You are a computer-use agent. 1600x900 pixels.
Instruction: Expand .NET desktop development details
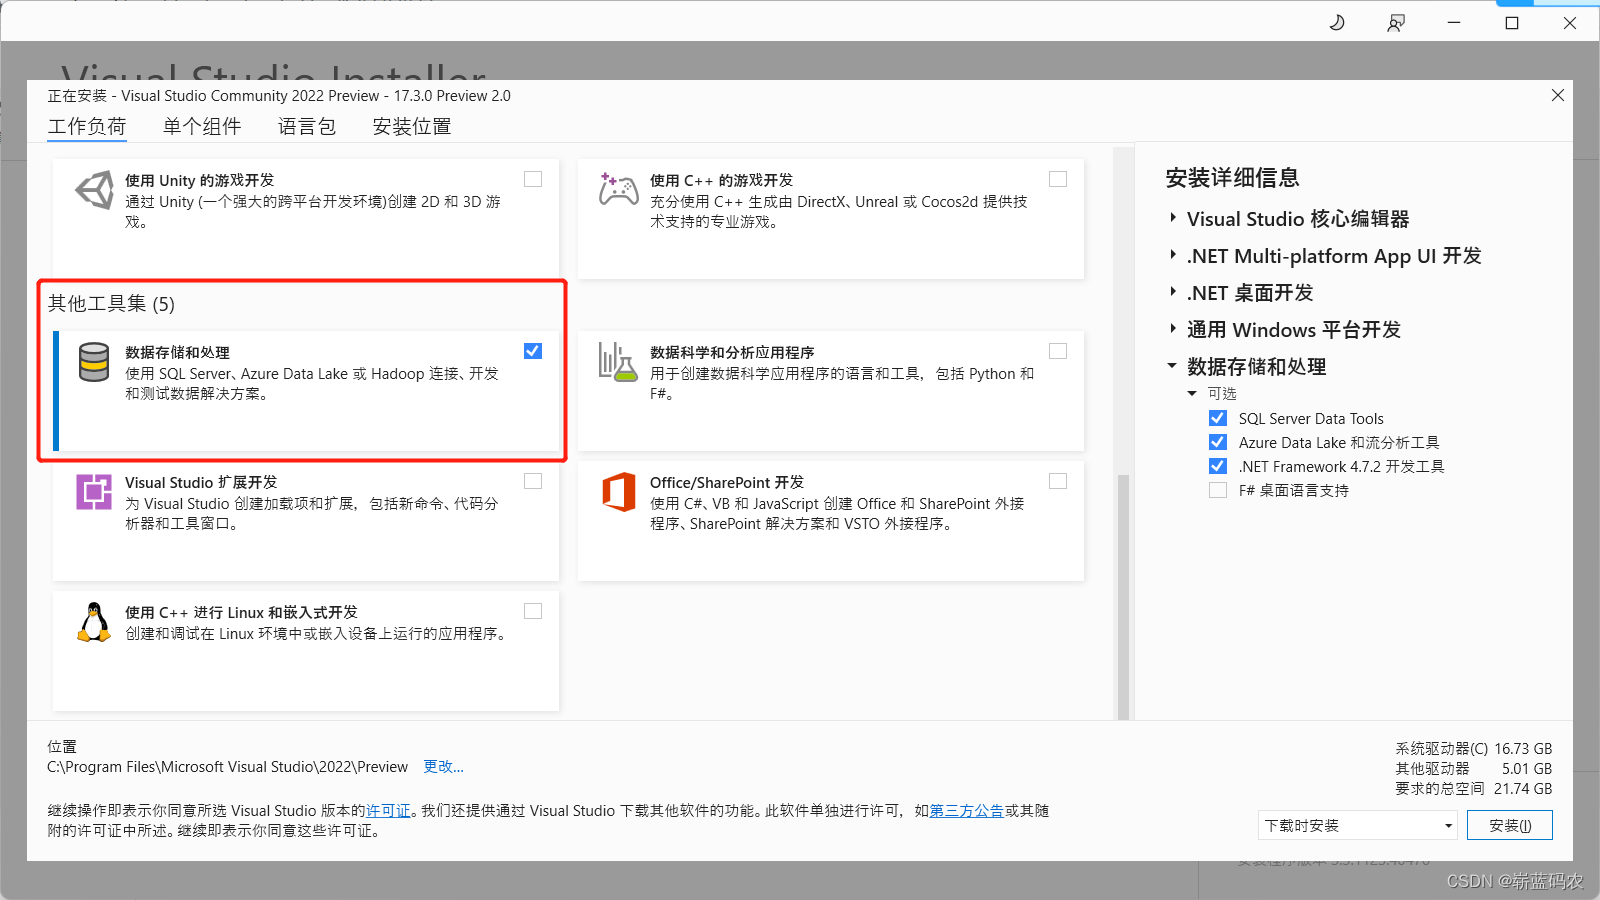coord(1173,292)
